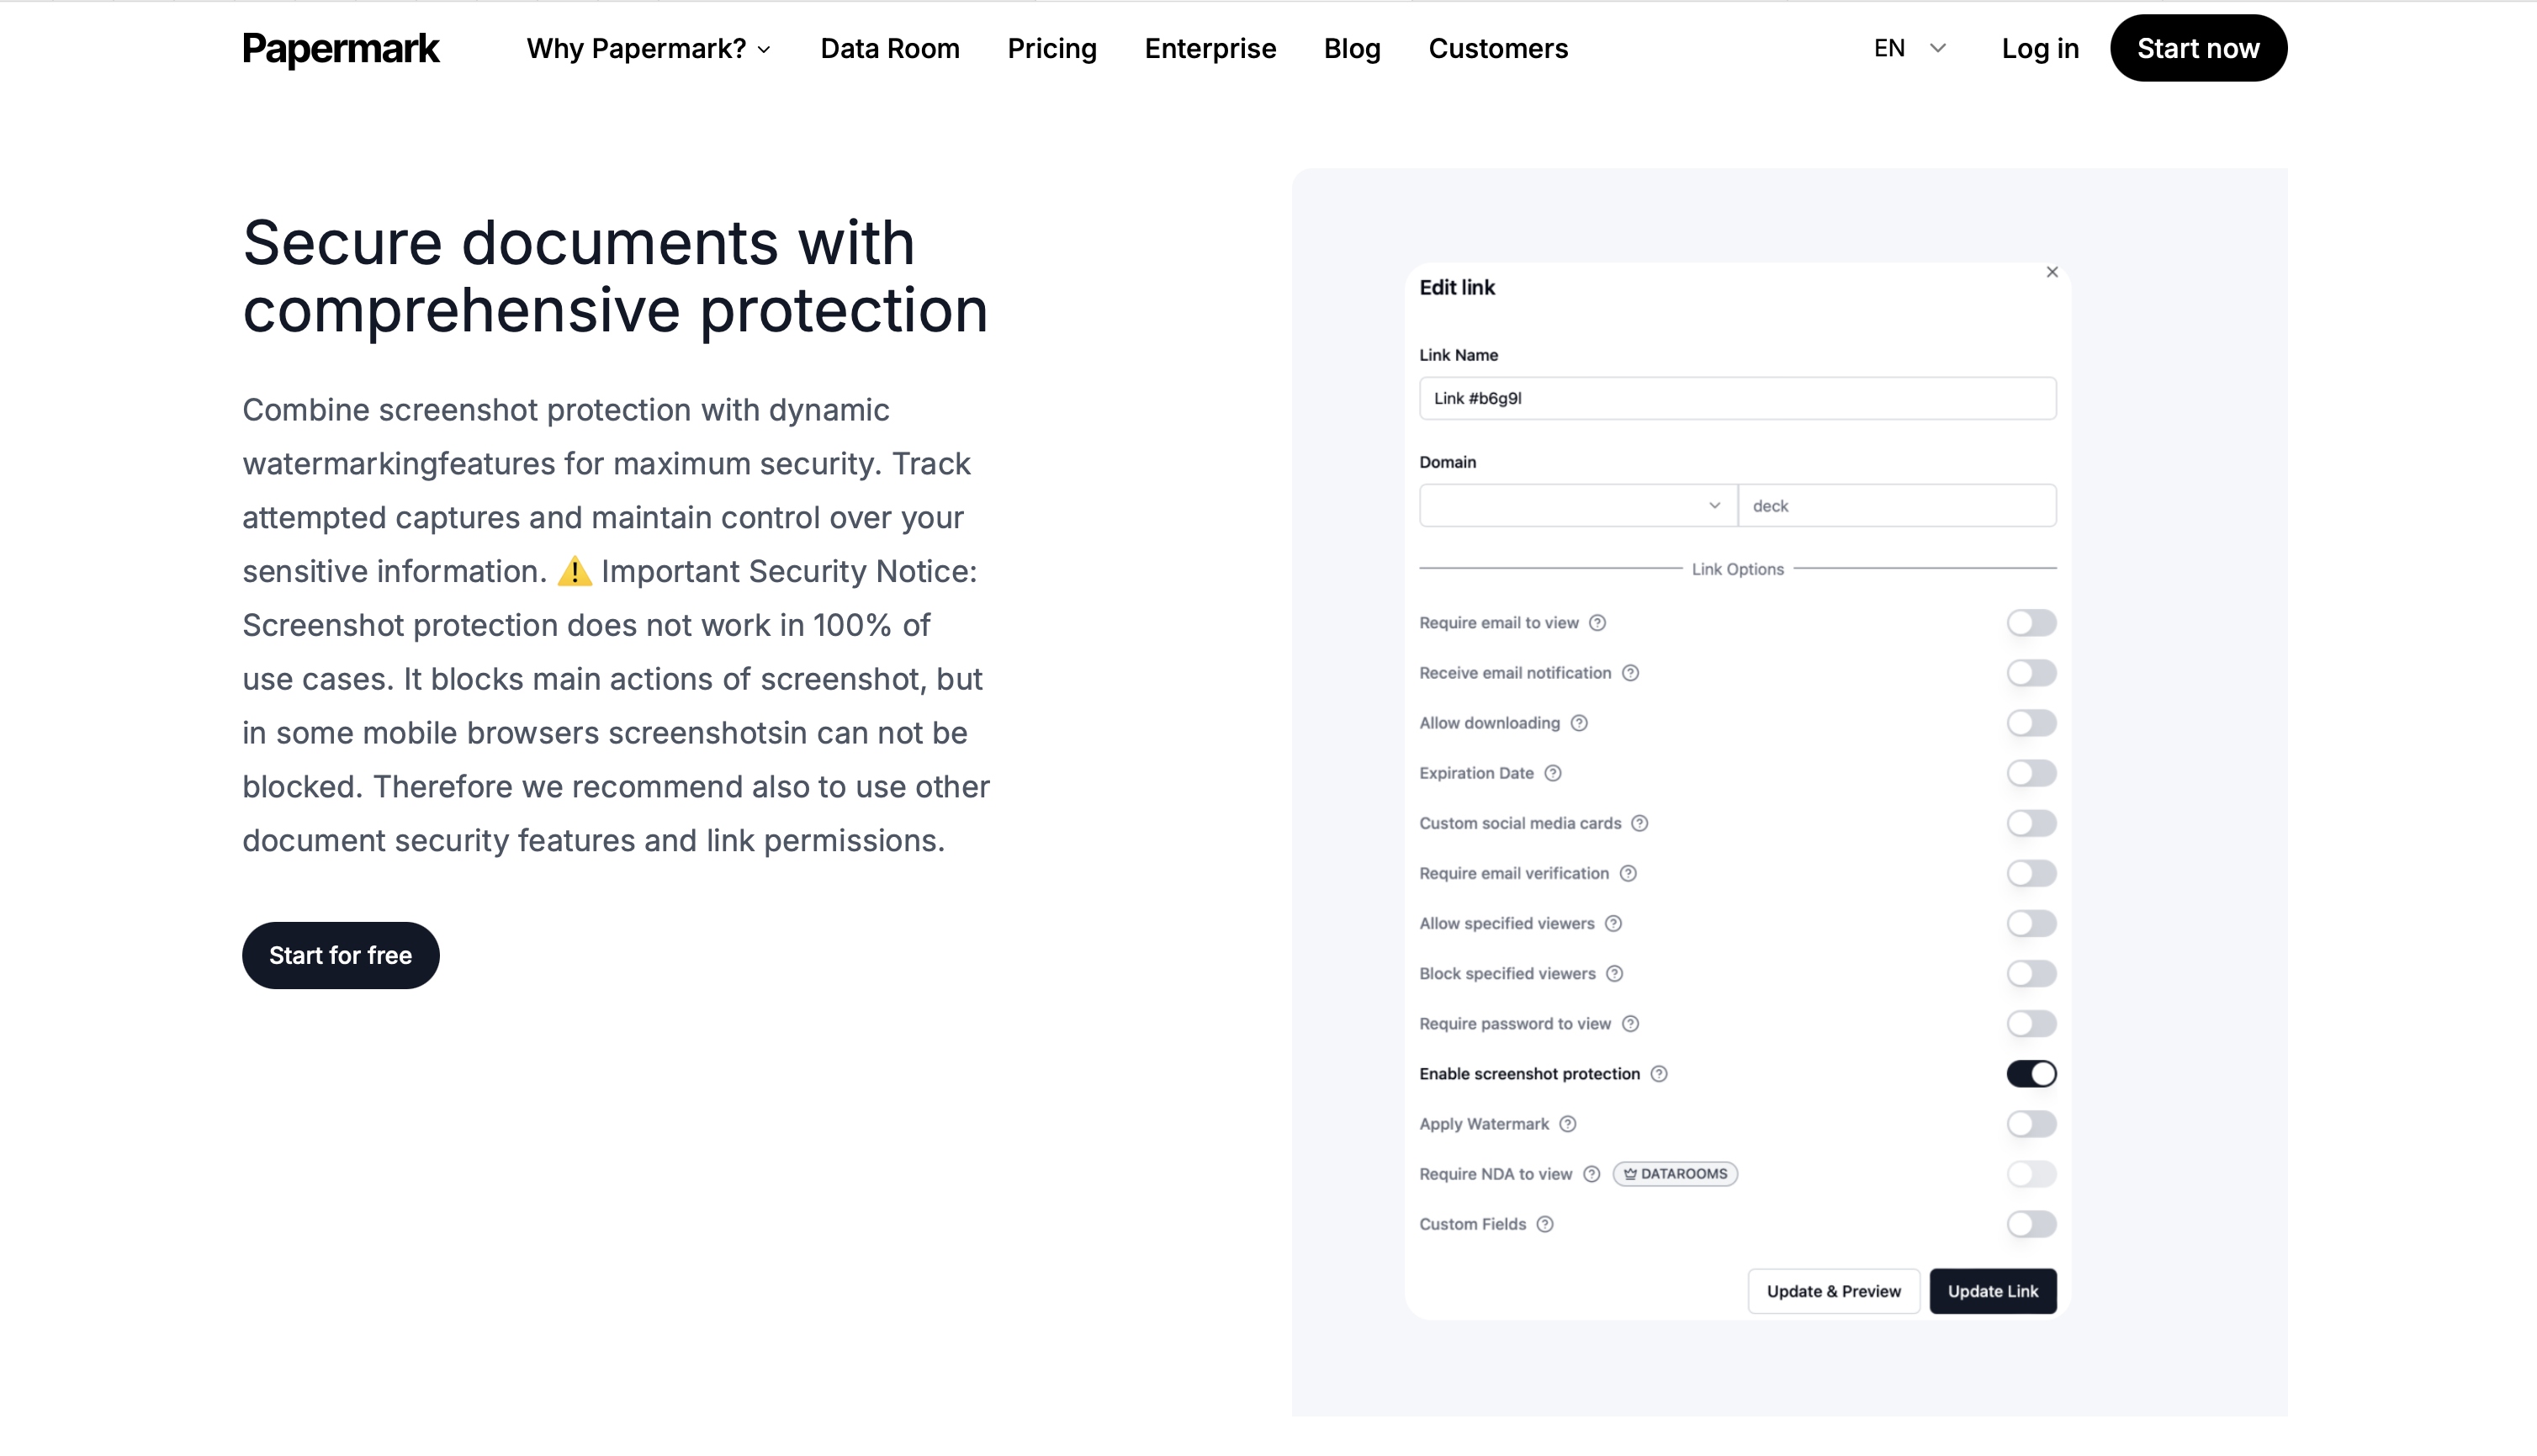Close the Edit link dialog with X
The height and width of the screenshot is (1456, 2537).
coord(2052,272)
